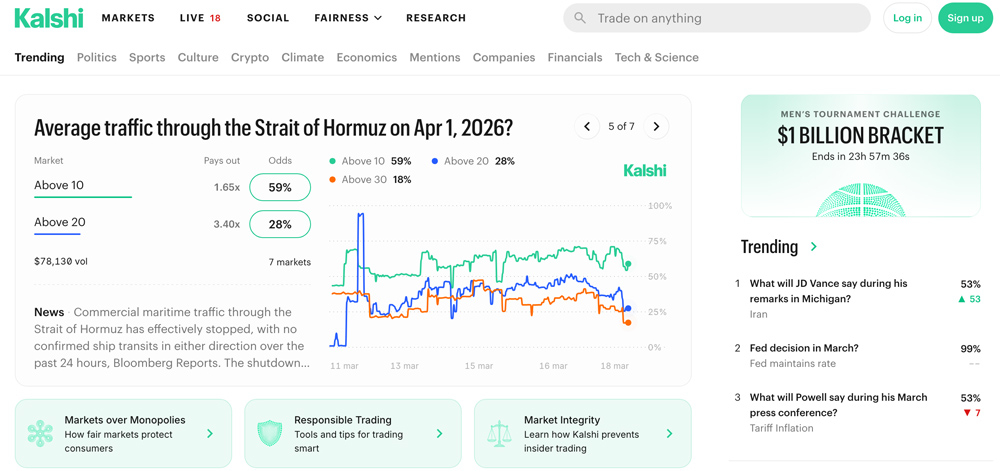The width and height of the screenshot is (1000, 471).
Task: Select the Economics category tab
Action: (367, 57)
